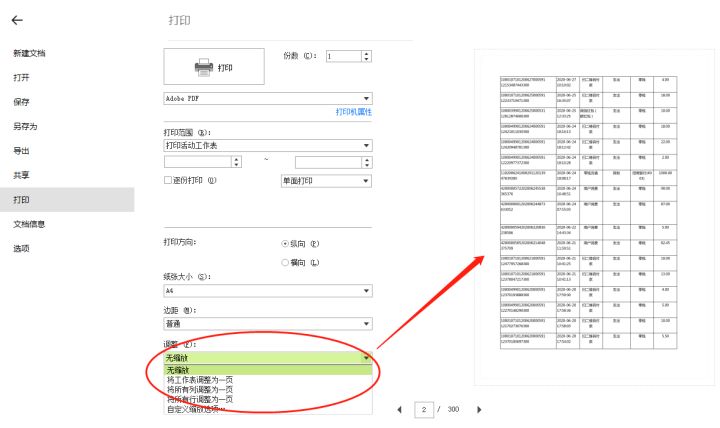Open the A4 paper size dropdown

pos(268,291)
